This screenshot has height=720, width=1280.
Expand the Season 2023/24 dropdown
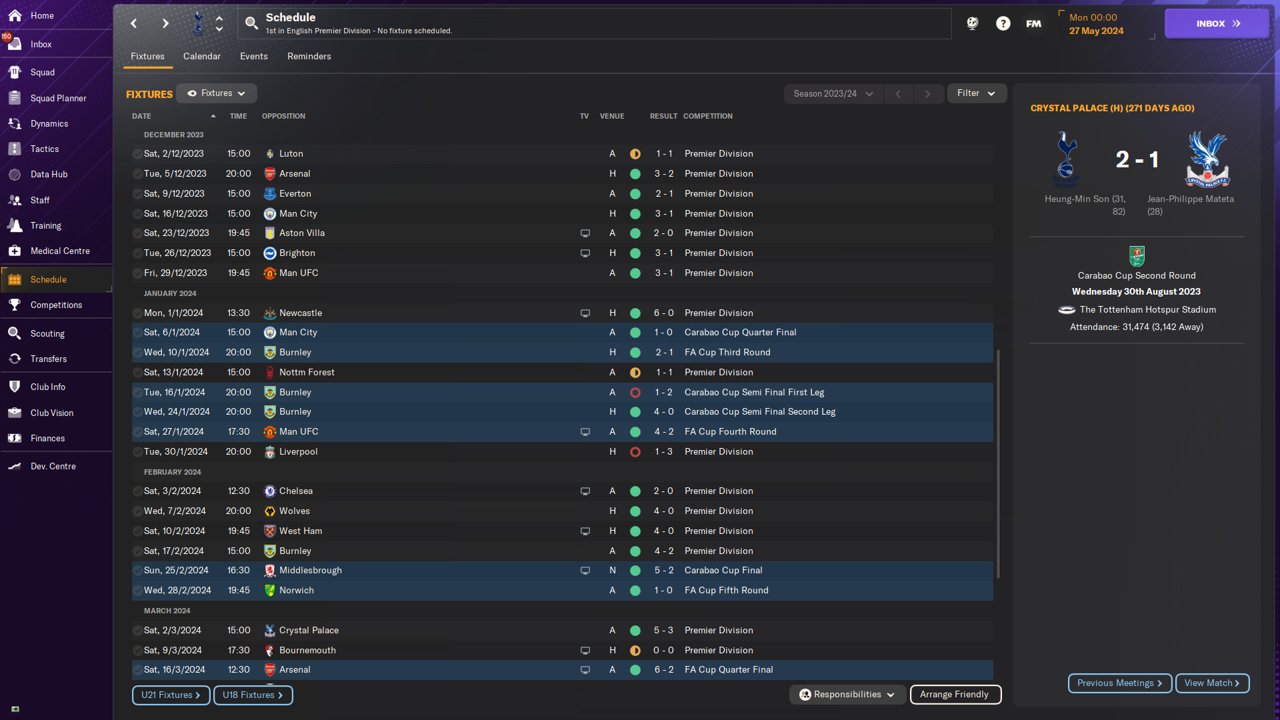coord(832,94)
